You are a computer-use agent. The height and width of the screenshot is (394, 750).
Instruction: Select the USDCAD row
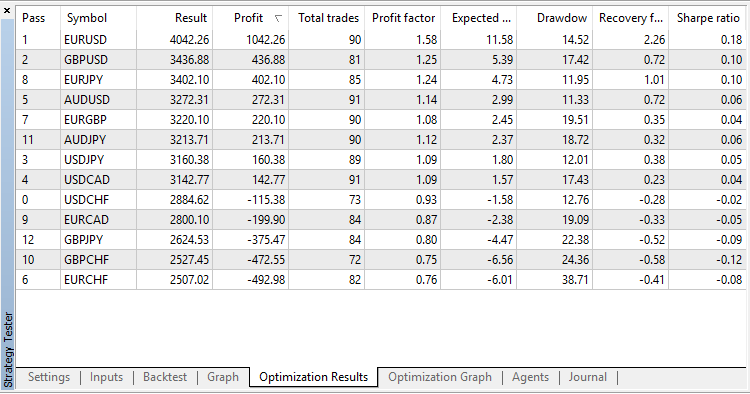tap(381, 180)
